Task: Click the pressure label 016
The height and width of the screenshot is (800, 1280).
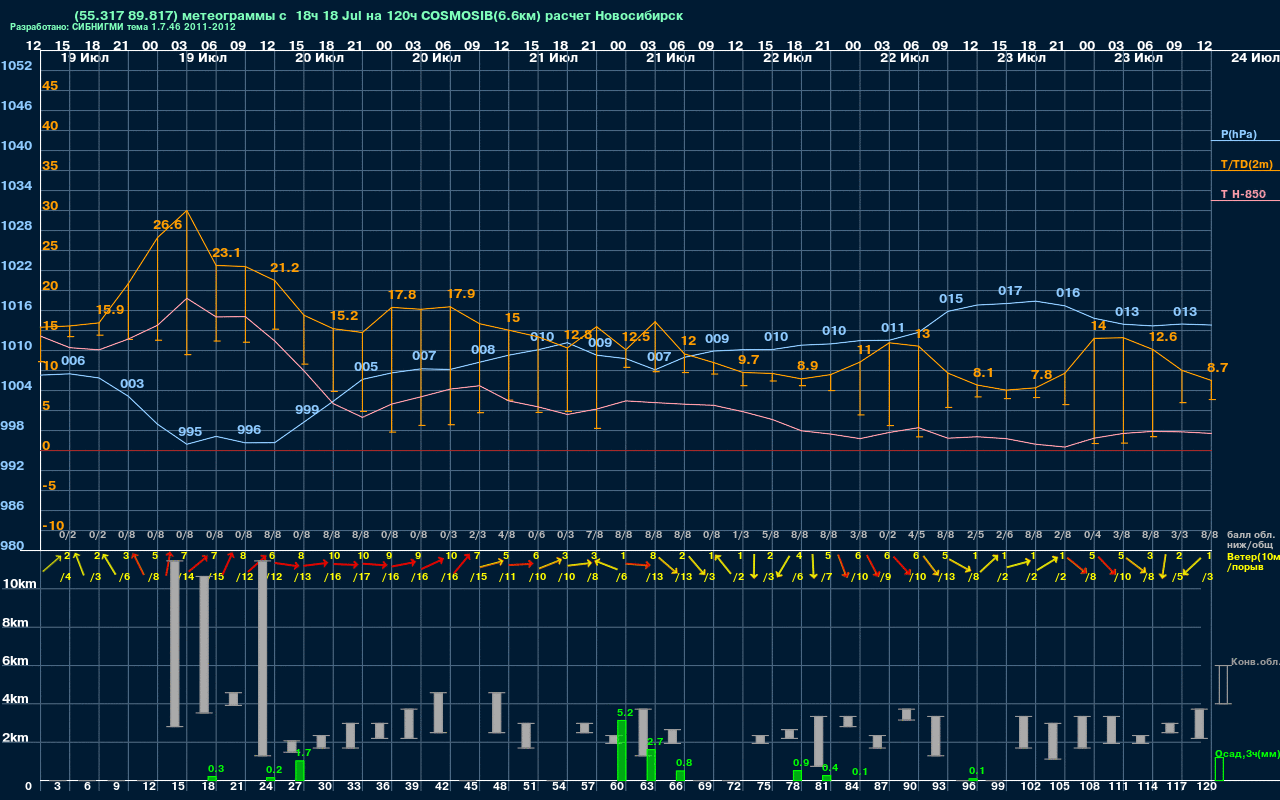Action: pos(1068,293)
